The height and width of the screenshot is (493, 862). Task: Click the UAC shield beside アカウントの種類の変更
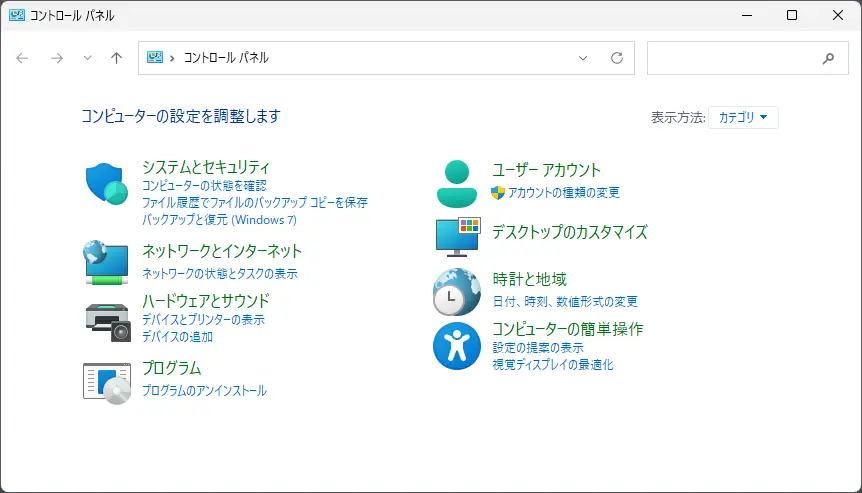click(x=498, y=192)
